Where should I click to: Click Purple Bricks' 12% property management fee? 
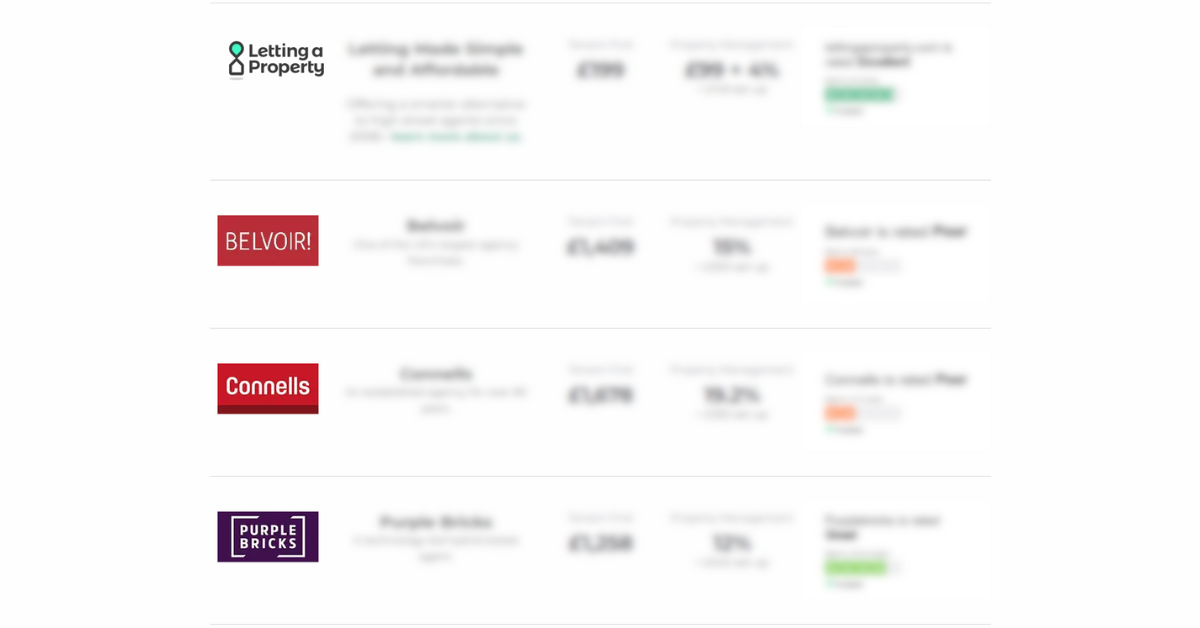[732, 543]
